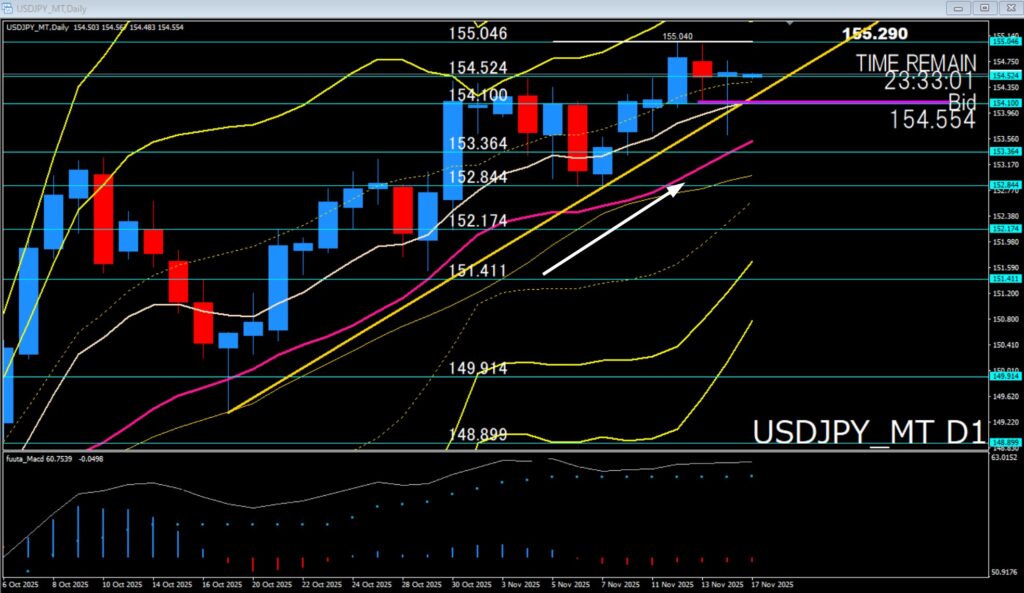
Task: Minimize the USDJPY_MT chart window
Action: tap(959, 8)
